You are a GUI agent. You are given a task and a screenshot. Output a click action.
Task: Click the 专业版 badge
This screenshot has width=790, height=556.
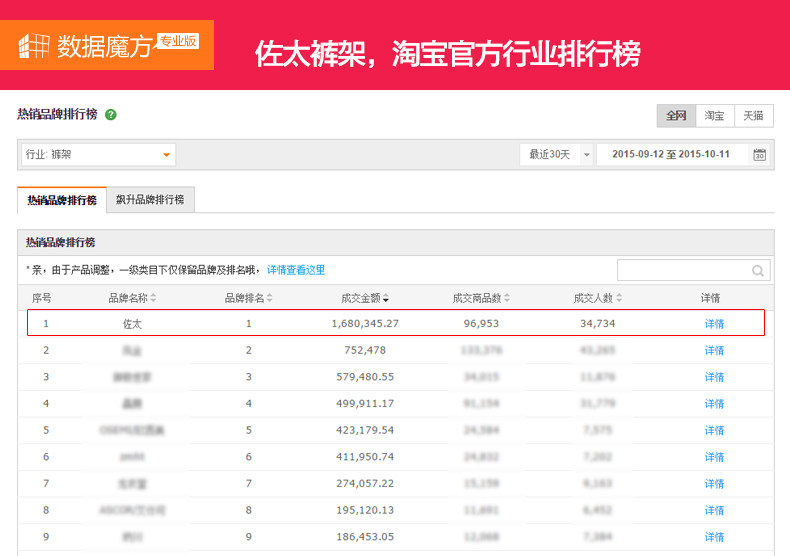tap(178, 41)
